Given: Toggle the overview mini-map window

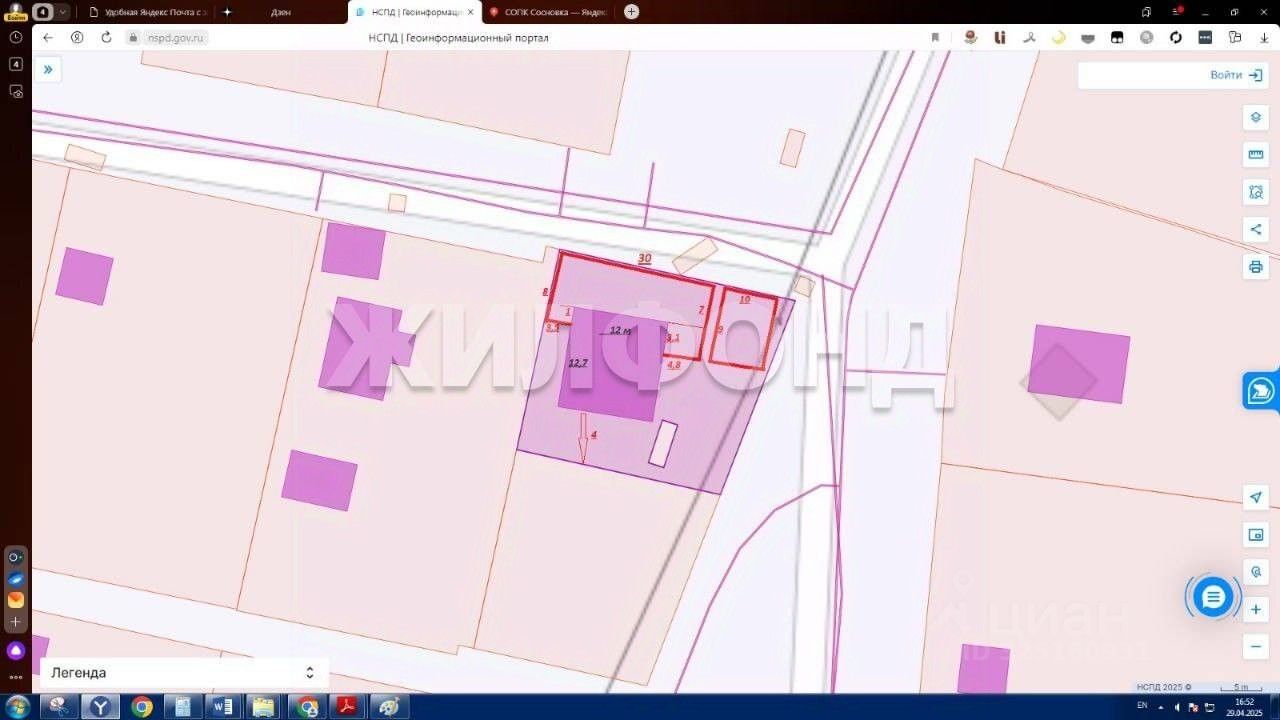Looking at the screenshot, I should pos(1256,535).
